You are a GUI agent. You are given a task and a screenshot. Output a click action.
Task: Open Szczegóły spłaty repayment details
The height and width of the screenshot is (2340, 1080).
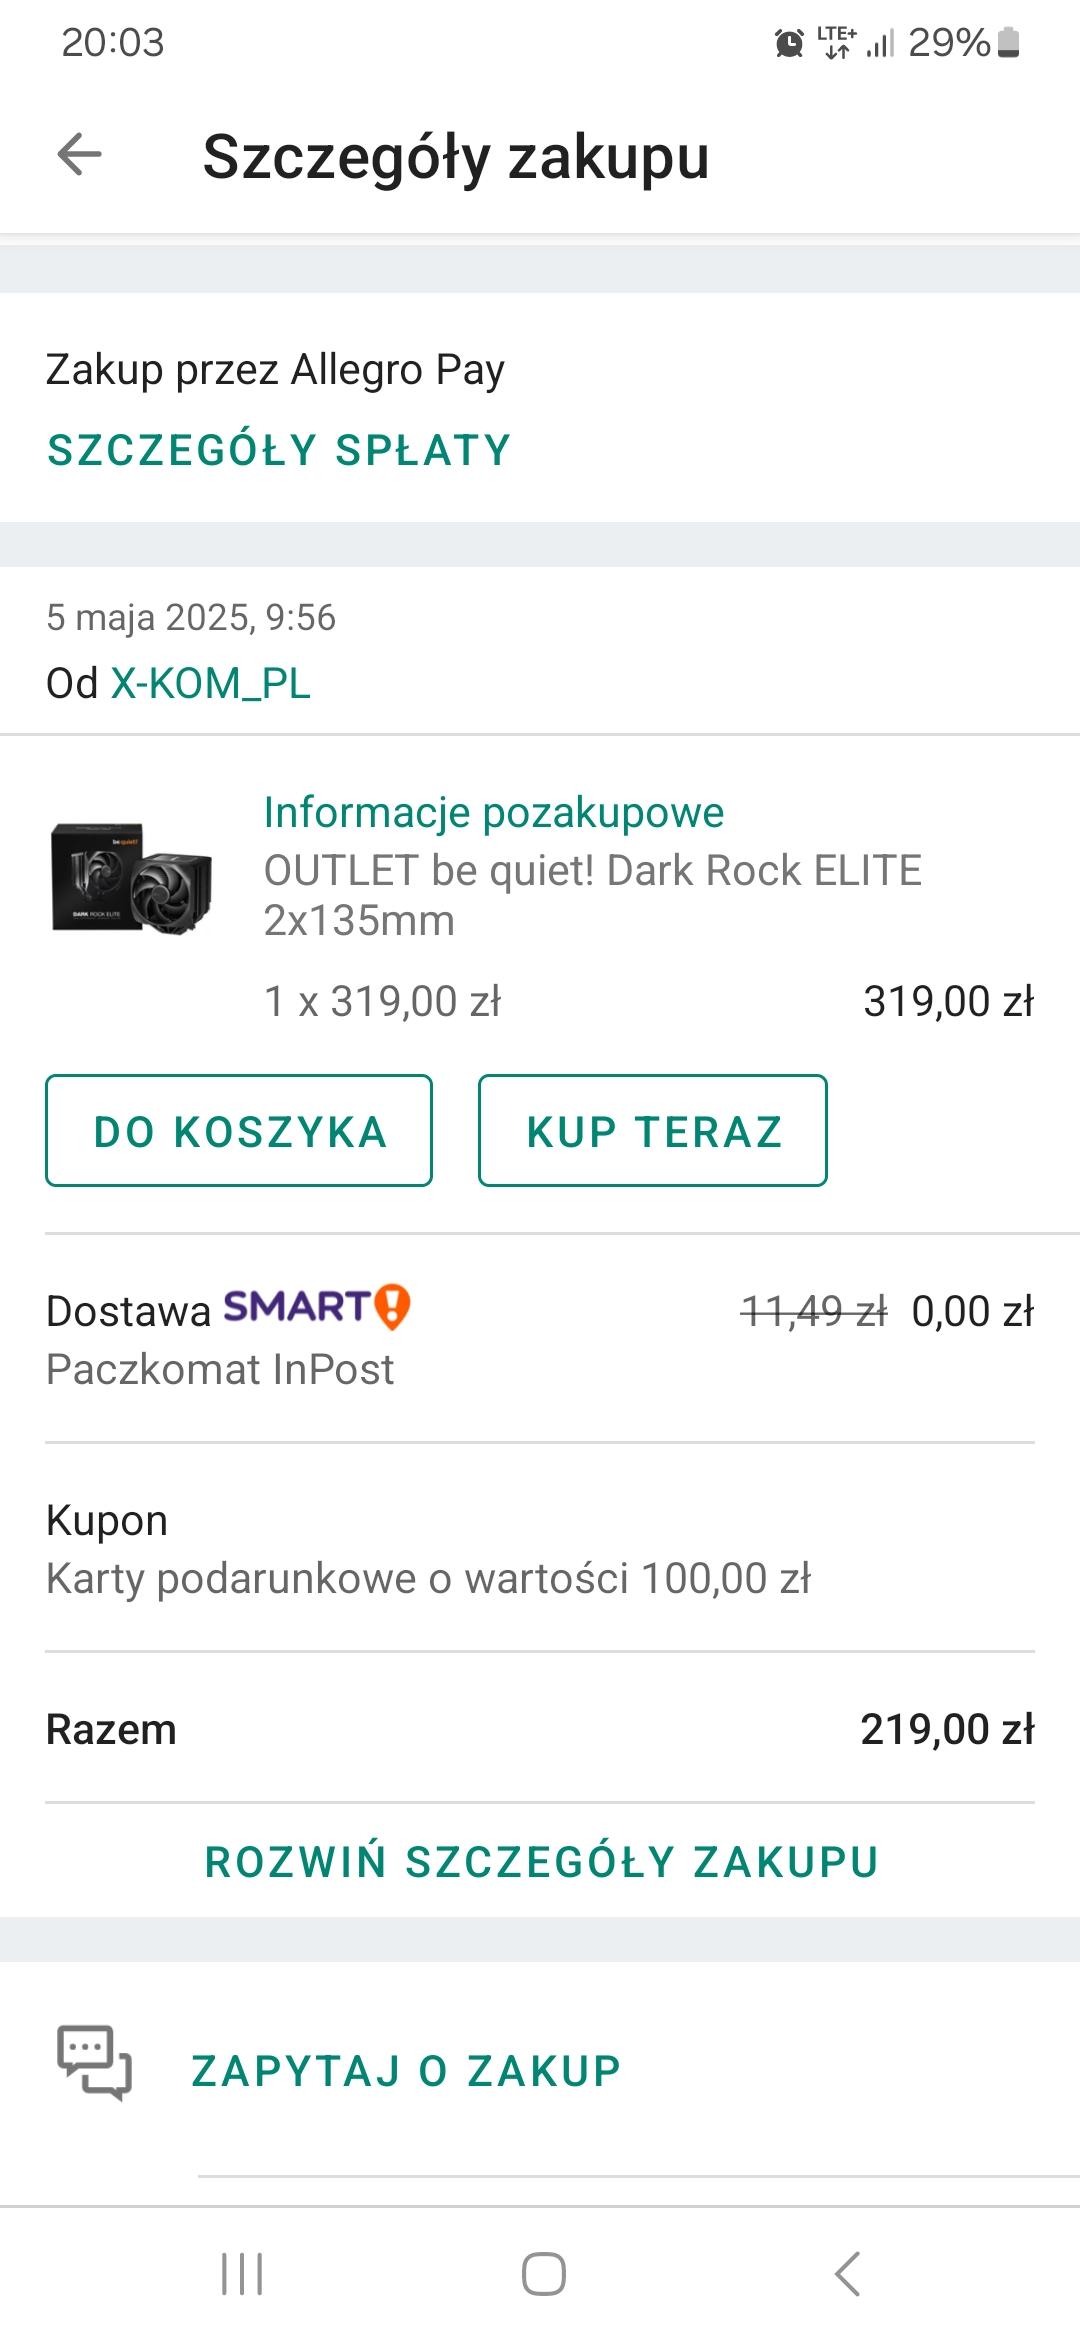click(279, 450)
